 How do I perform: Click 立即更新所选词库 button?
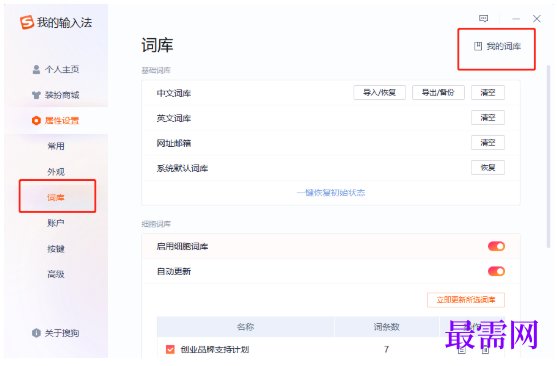click(x=466, y=300)
